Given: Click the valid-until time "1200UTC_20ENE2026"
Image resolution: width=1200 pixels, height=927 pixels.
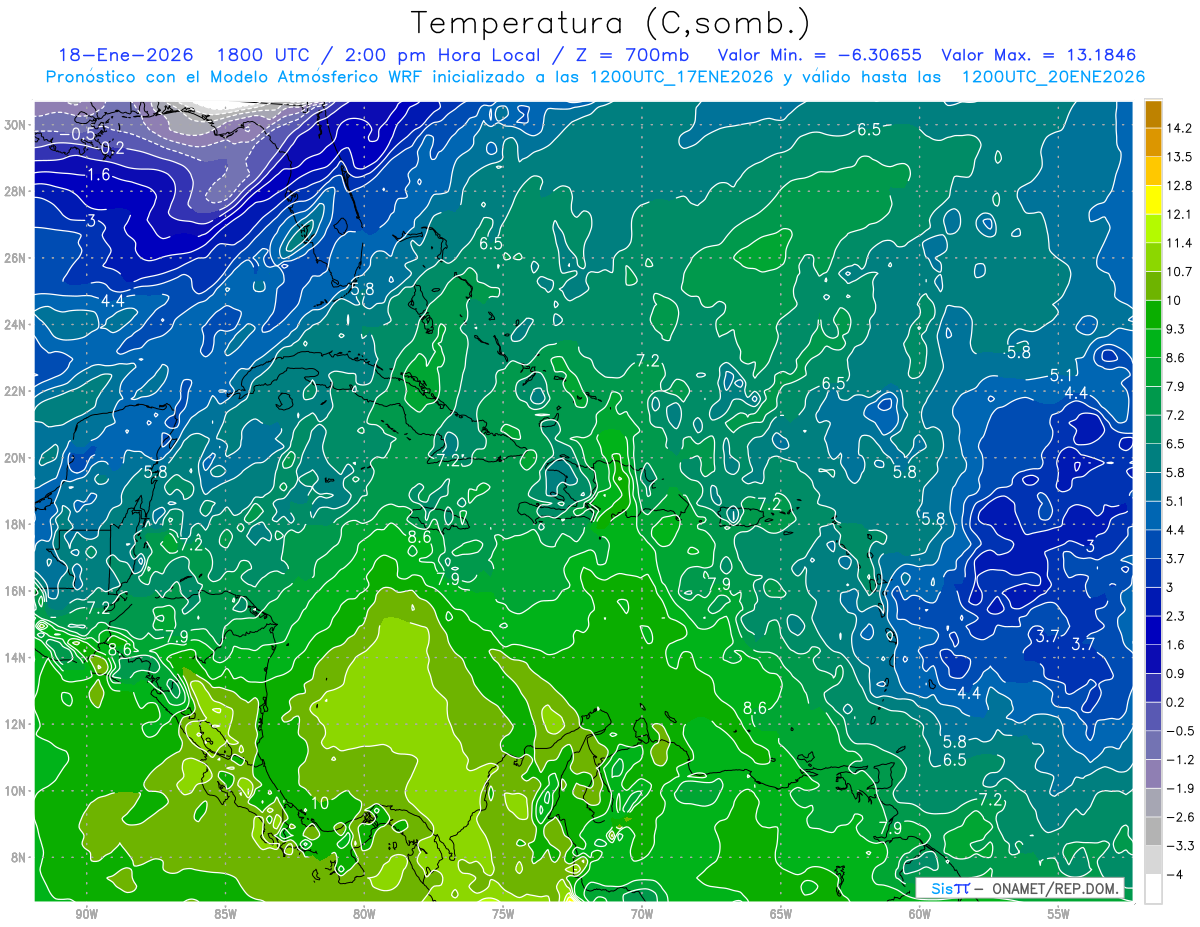Looking at the screenshot, I should [1053, 77].
